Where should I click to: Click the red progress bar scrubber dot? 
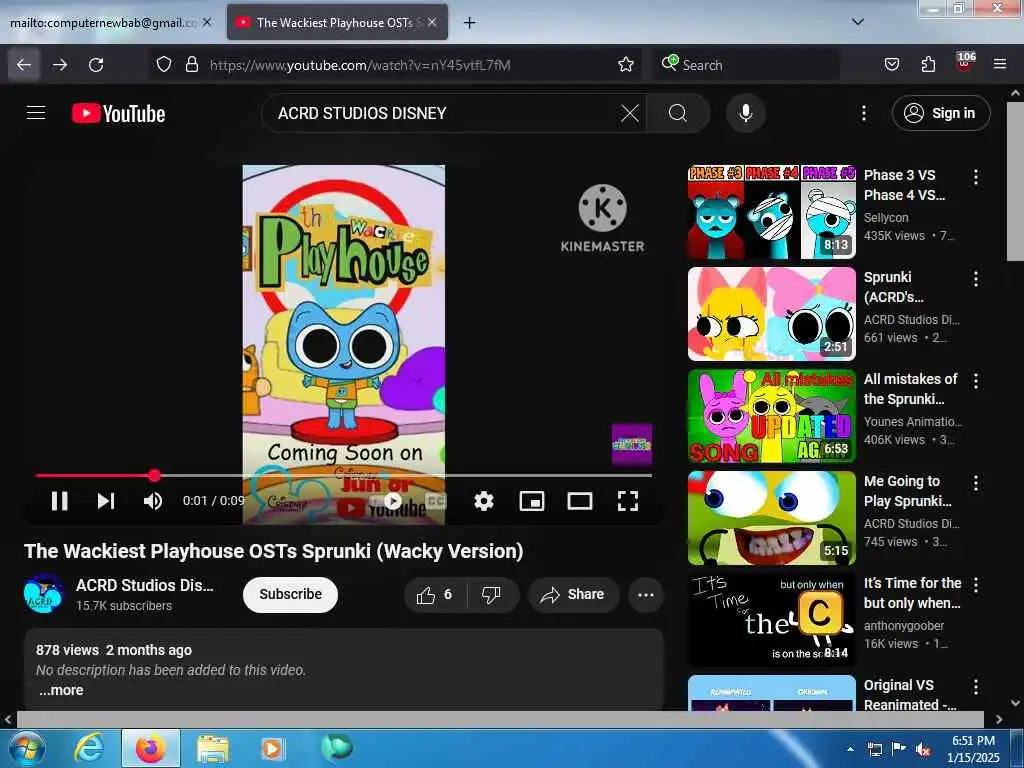[154, 475]
